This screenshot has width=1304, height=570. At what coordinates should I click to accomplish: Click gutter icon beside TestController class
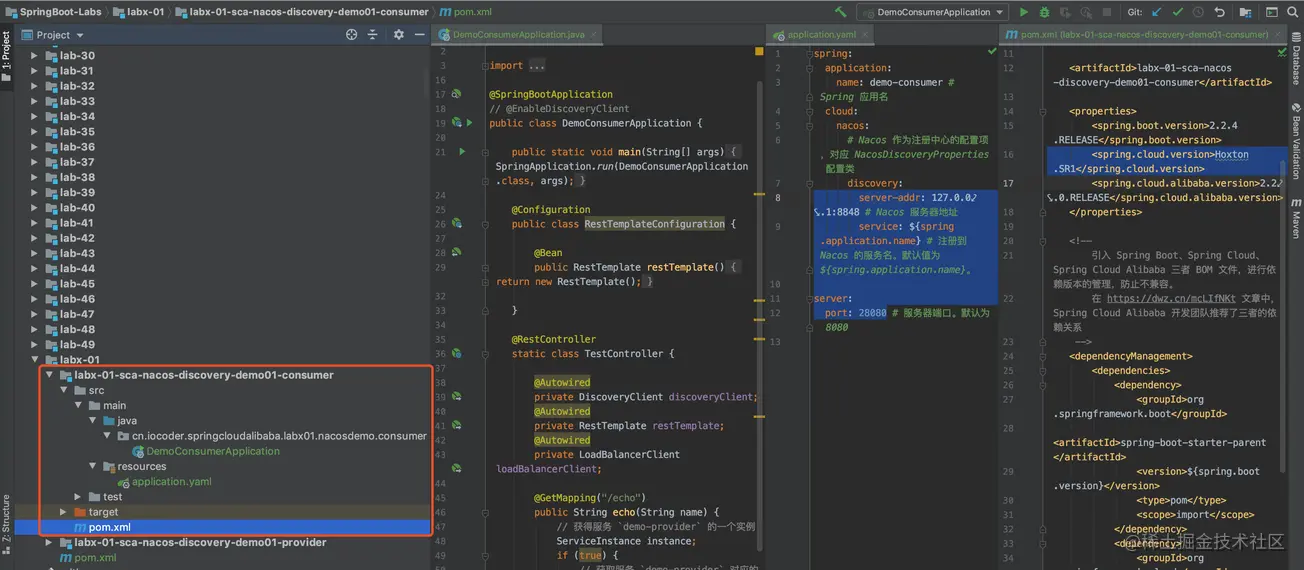pos(456,353)
